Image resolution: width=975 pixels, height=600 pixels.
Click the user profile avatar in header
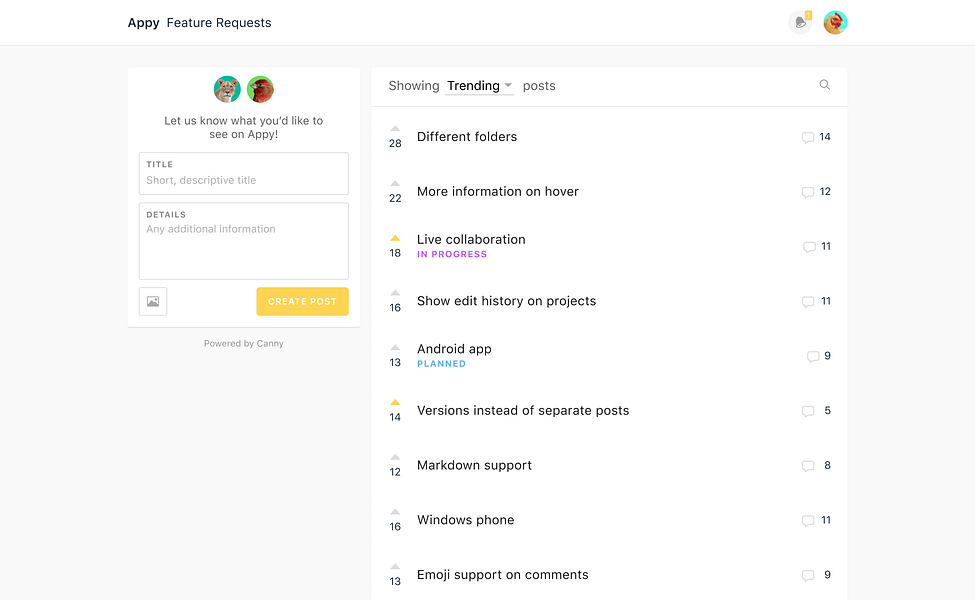click(835, 23)
